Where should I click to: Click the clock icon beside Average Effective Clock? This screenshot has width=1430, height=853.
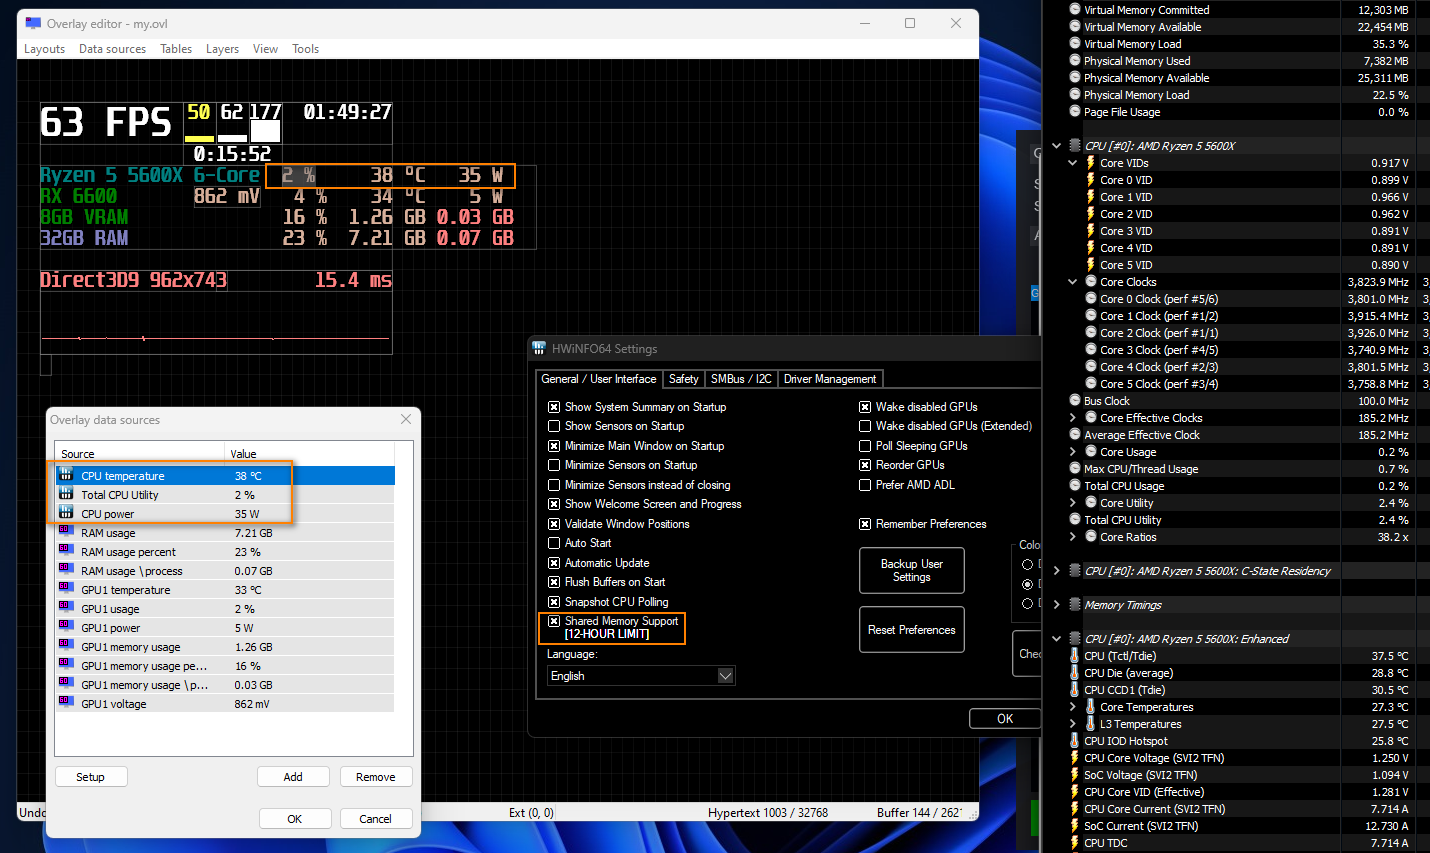1075,434
